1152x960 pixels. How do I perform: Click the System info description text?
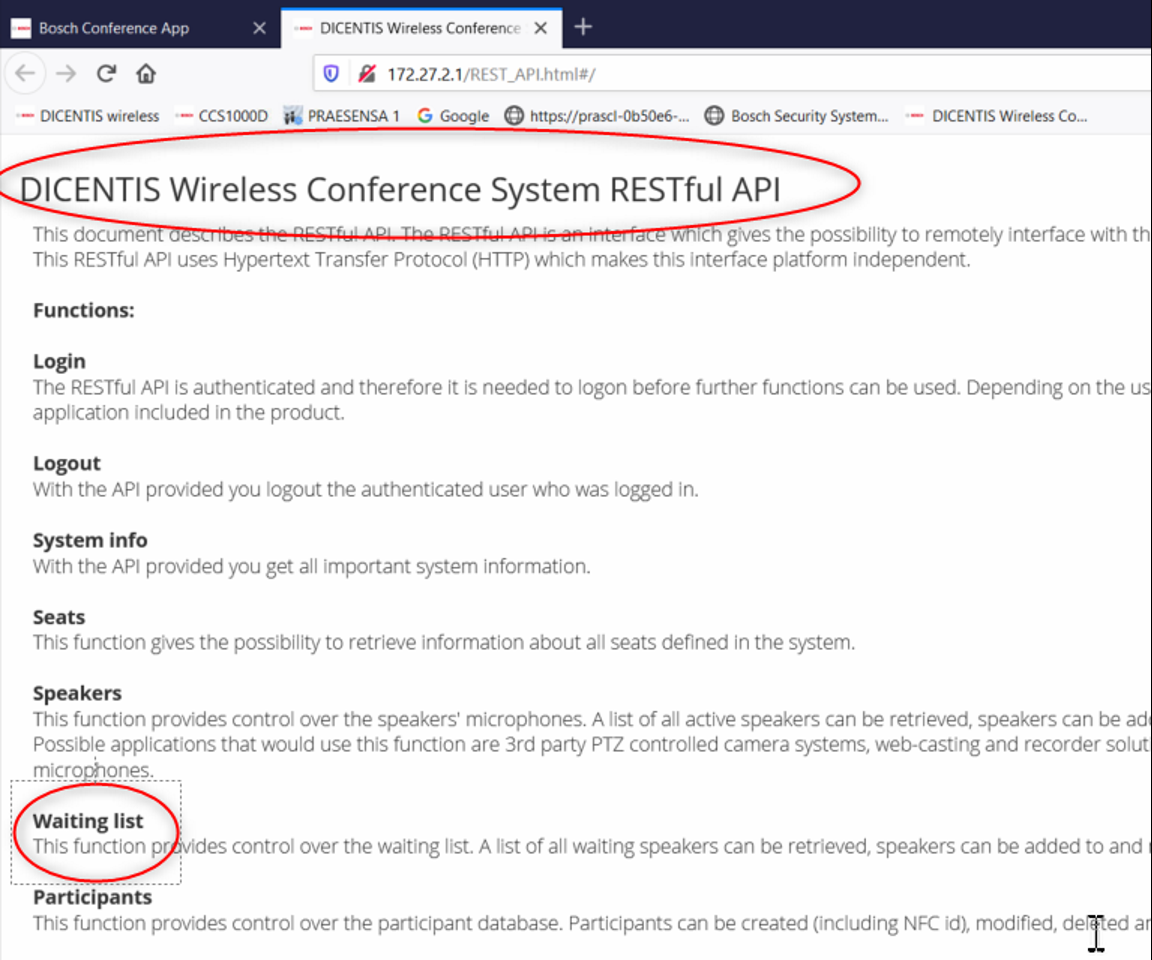pyautogui.click(x=312, y=566)
